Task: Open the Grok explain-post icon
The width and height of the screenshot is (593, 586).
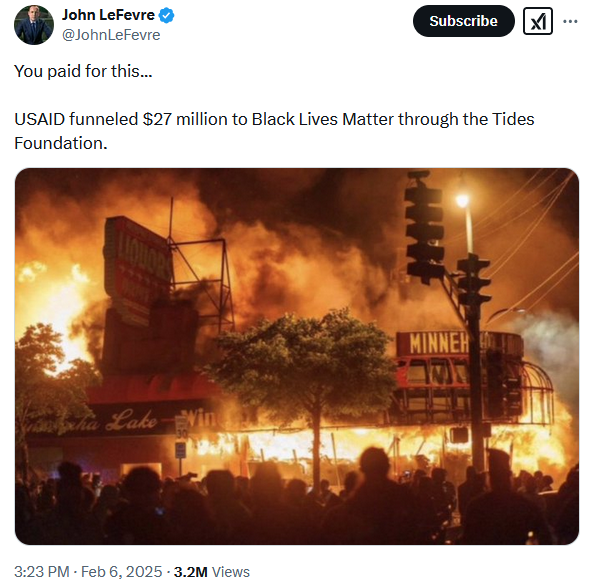Action: [x=537, y=21]
